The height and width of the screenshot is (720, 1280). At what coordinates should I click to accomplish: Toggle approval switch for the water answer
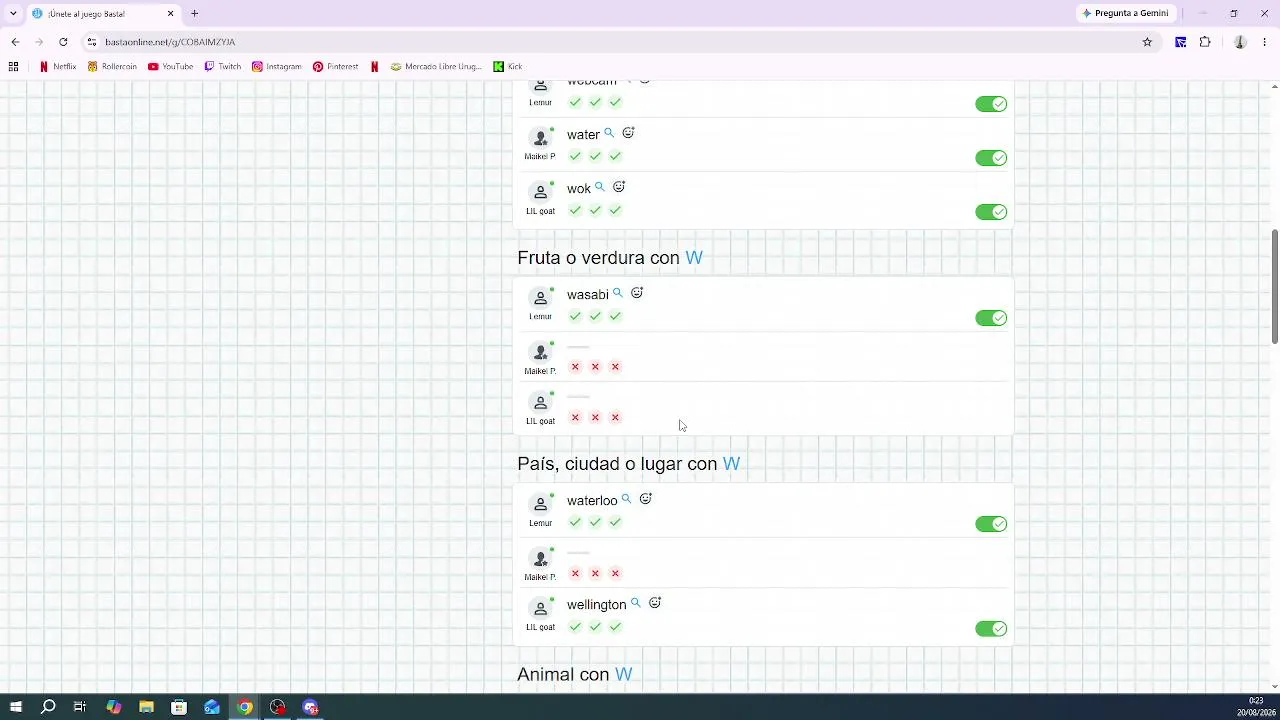[991, 158]
